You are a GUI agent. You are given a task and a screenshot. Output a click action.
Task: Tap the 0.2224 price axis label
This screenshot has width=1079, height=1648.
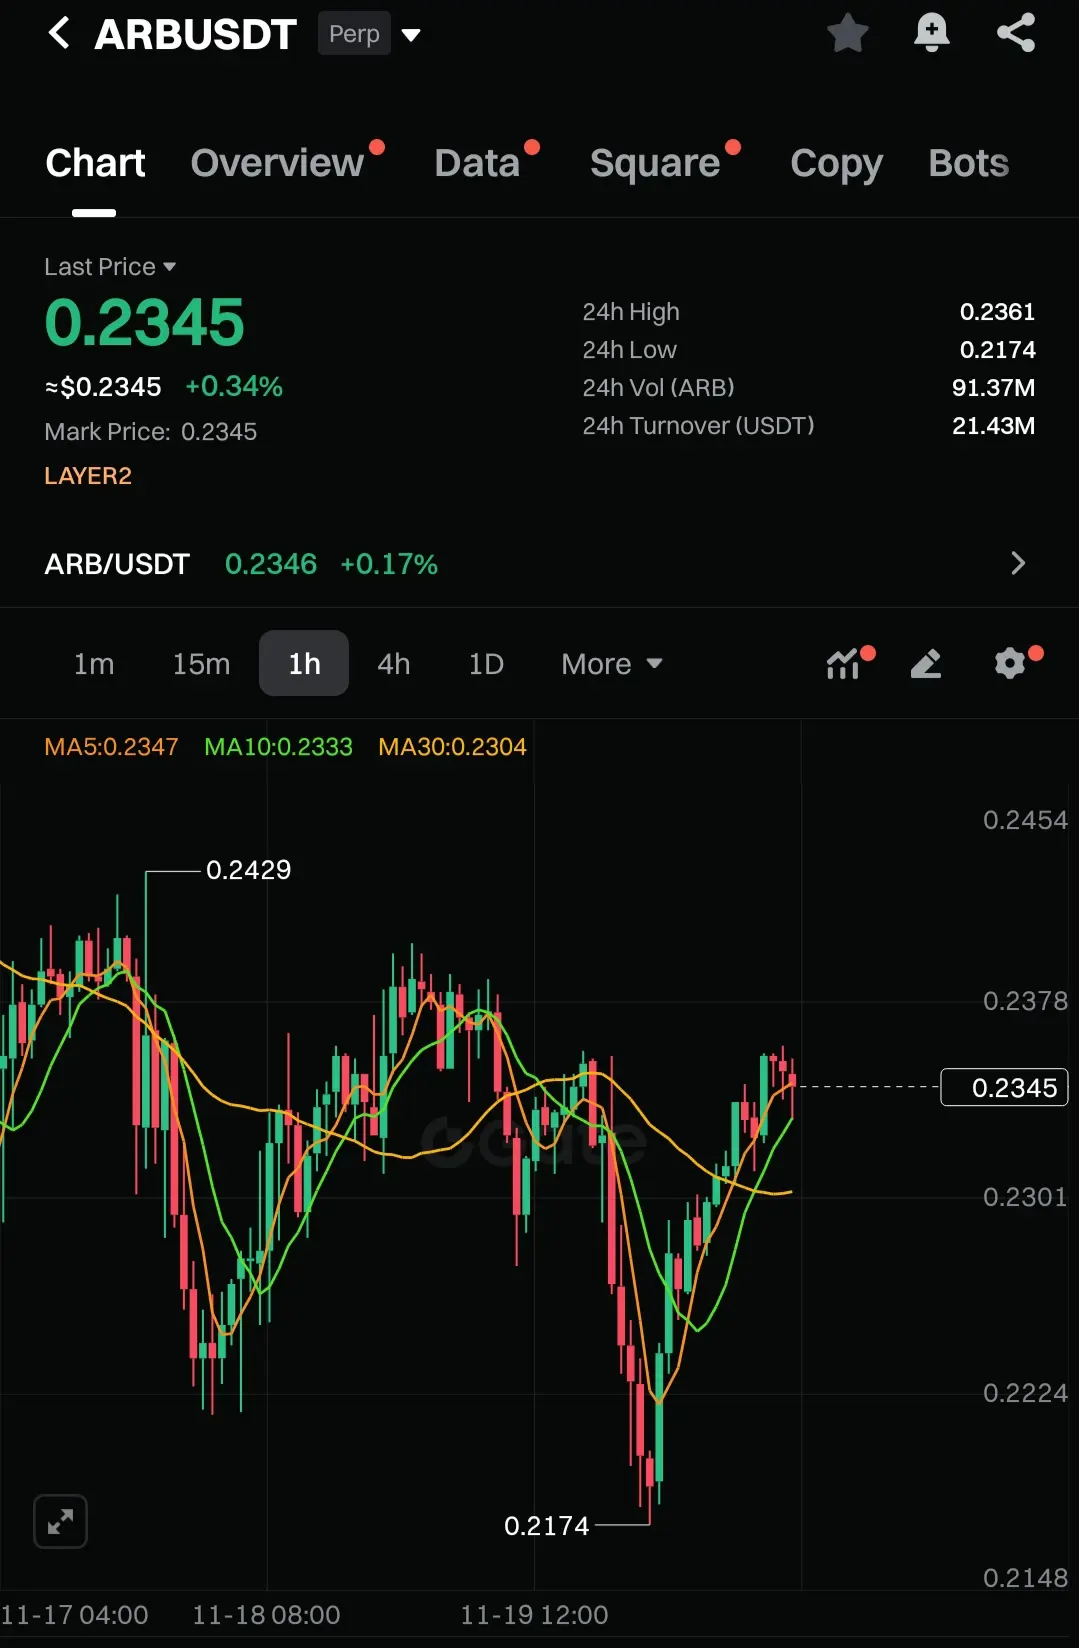tap(1025, 1393)
